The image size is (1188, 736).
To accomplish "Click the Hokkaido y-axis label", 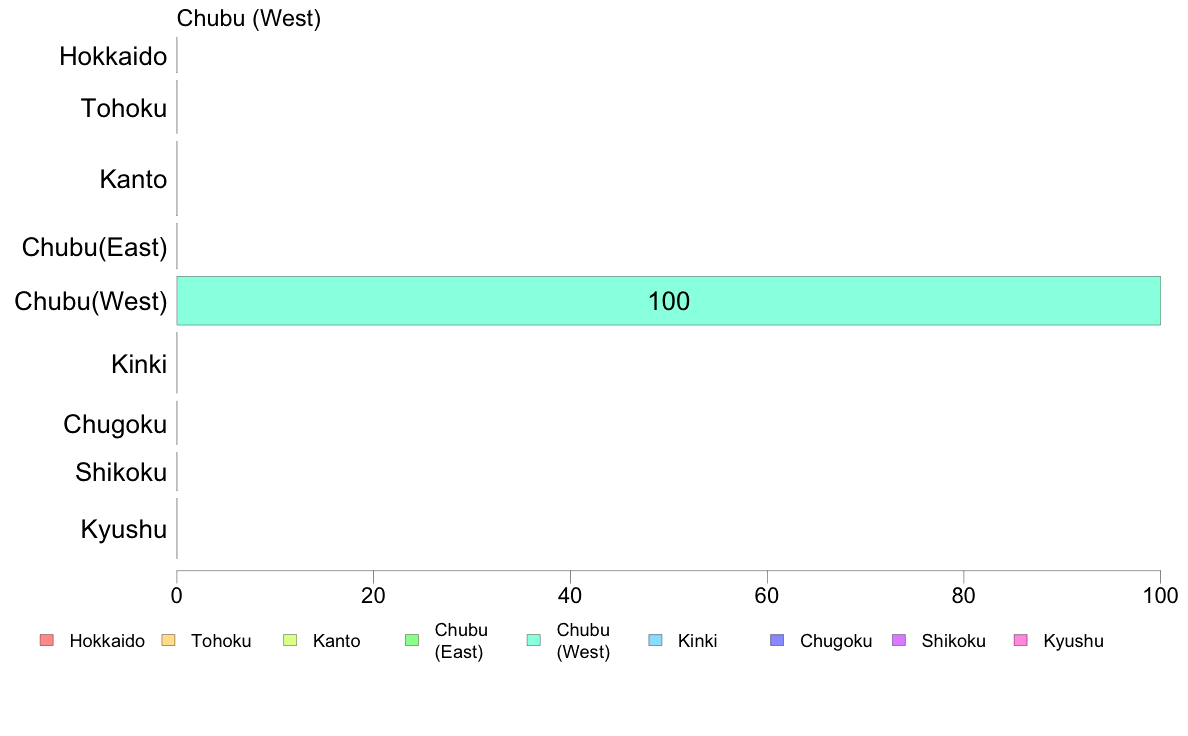I will coord(113,56).
